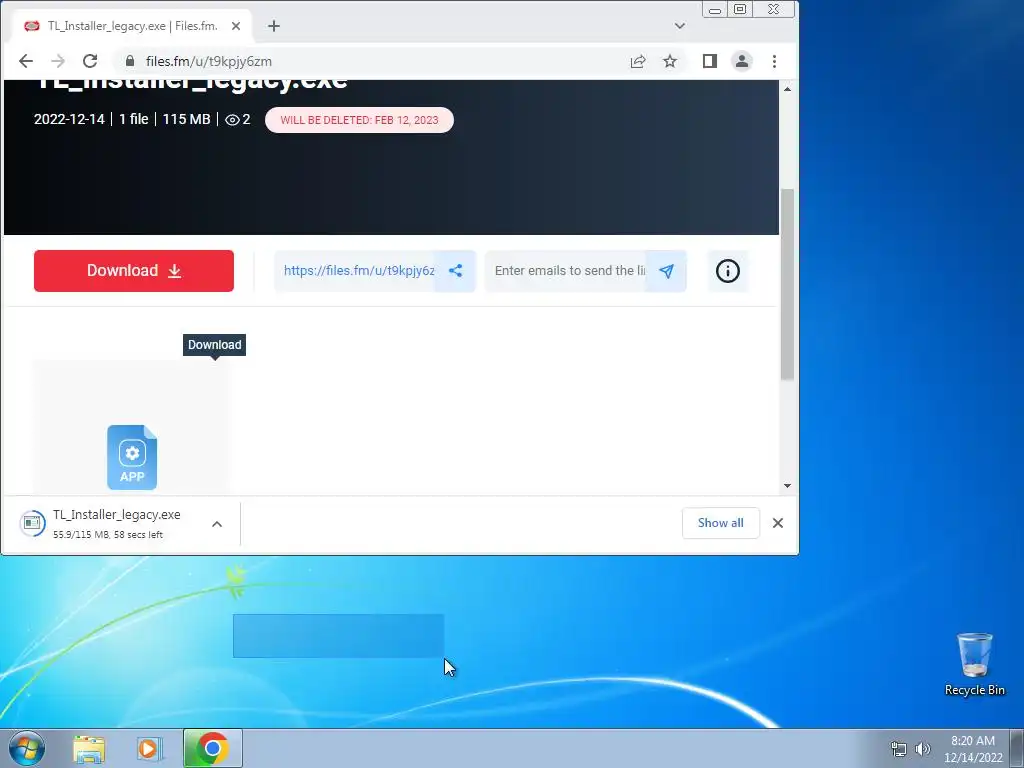Click the APP file thumbnail
This screenshot has height=768, width=1024.
[x=132, y=457]
